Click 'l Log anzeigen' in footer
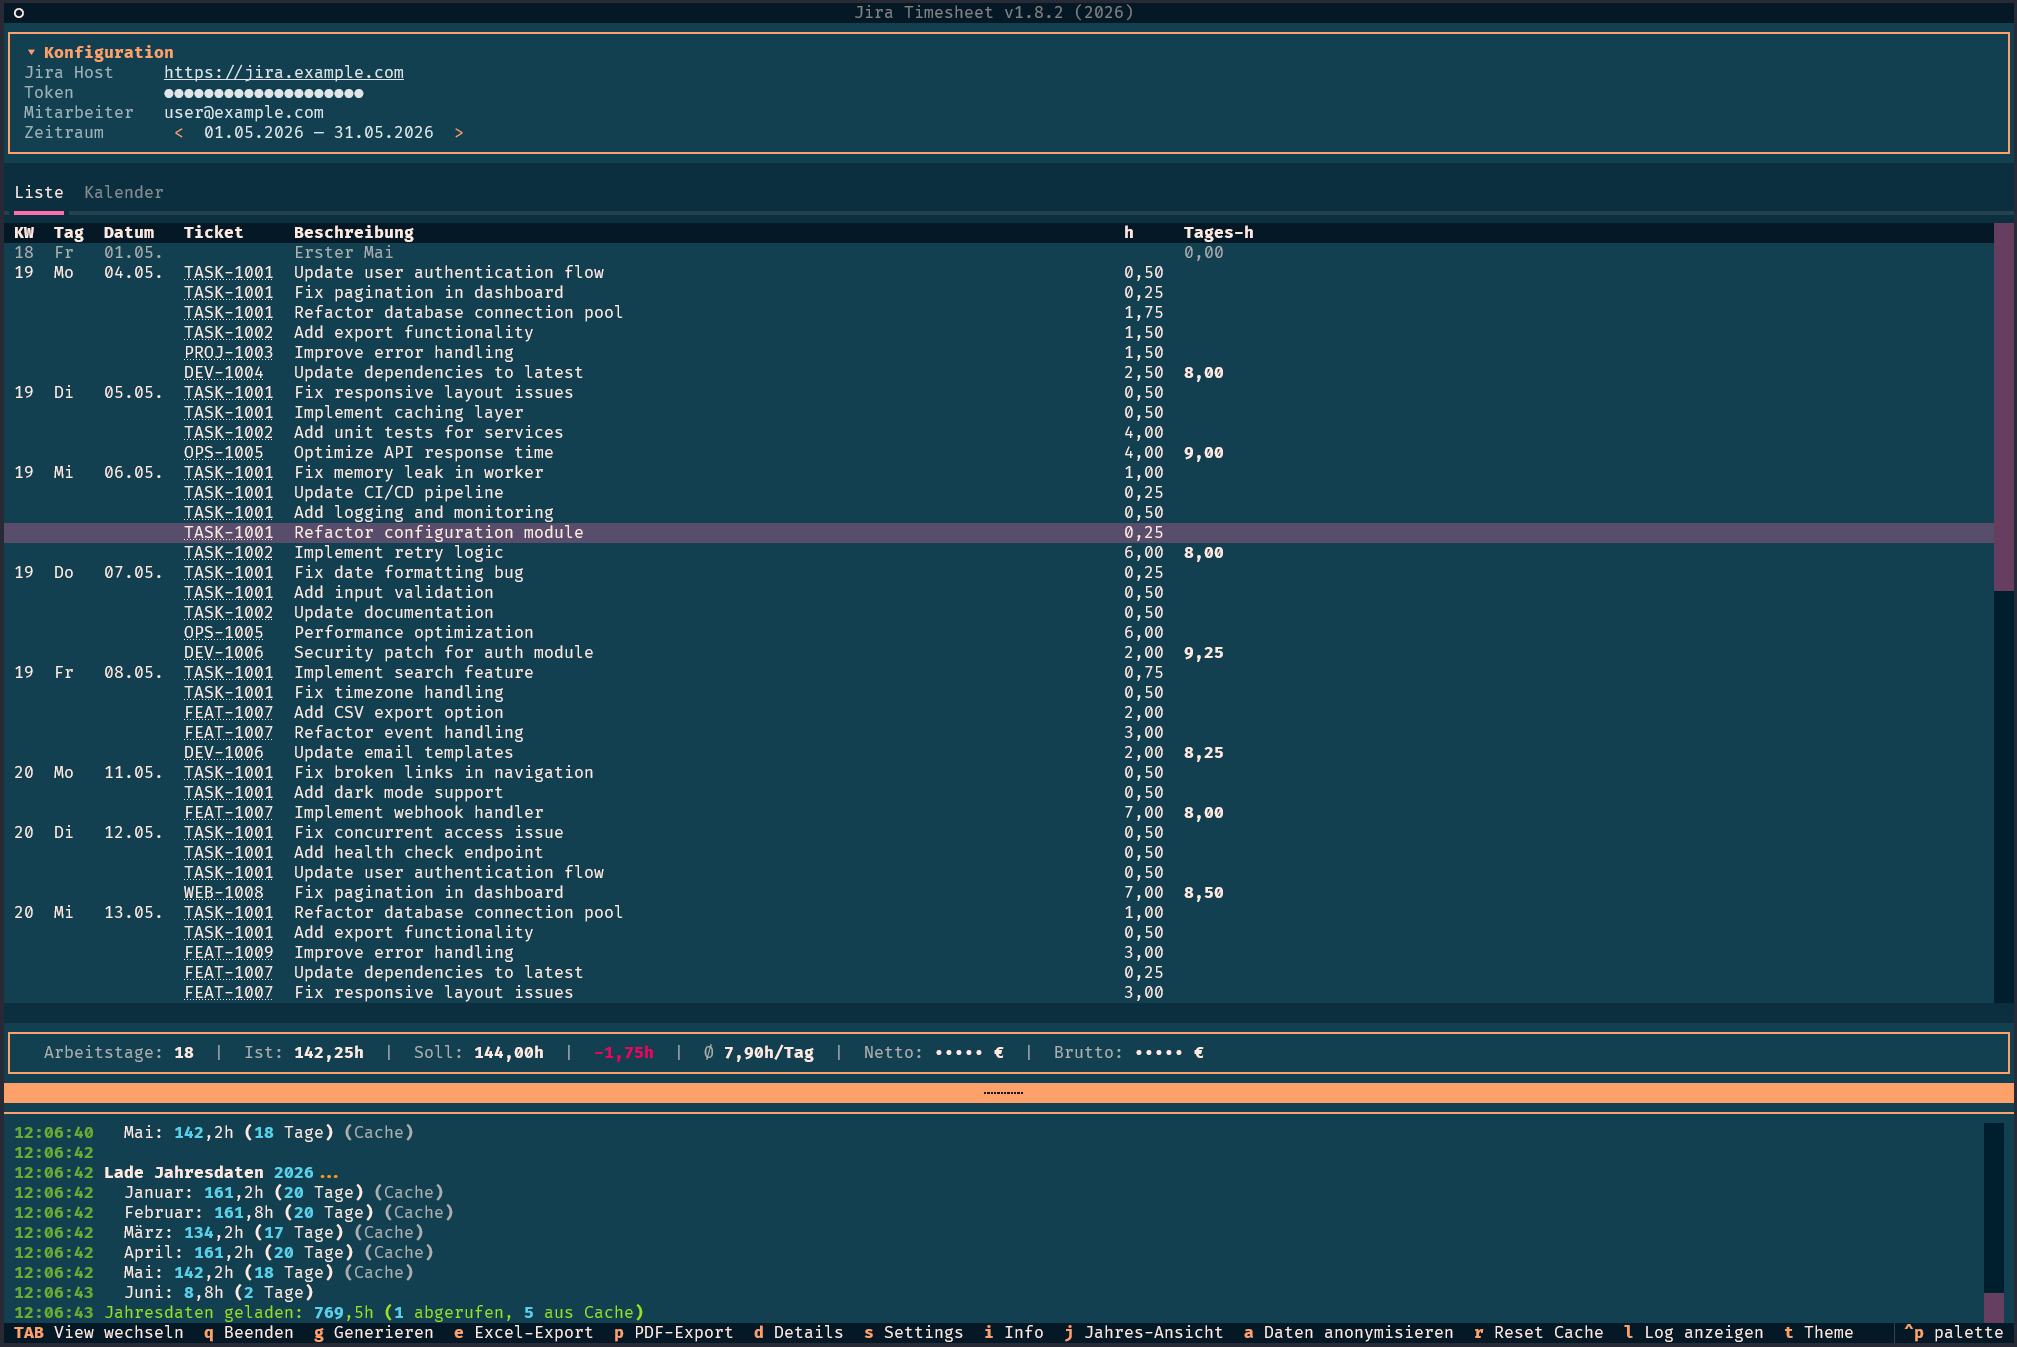Image resolution: width=2017 pixels, height=1347 pixels. [x=1694, y=1332]
